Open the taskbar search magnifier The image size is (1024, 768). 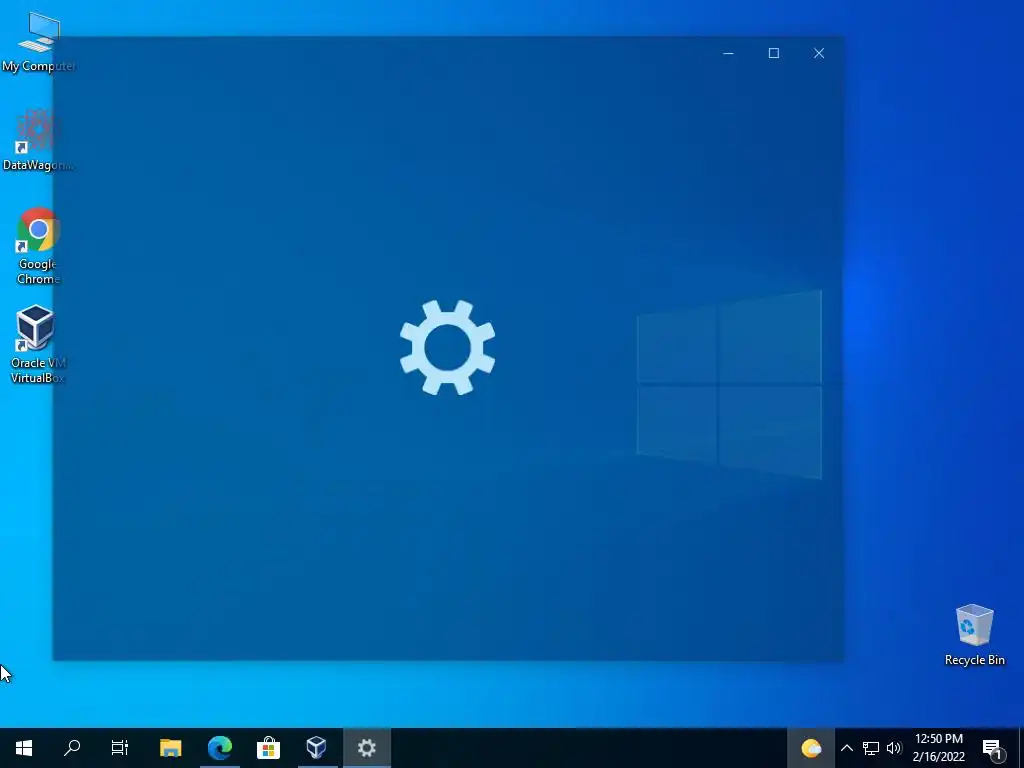(x=72, y=748)
